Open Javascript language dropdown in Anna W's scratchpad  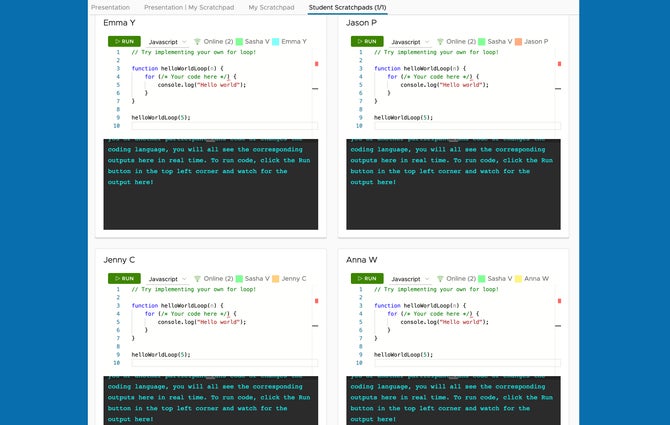410,279
